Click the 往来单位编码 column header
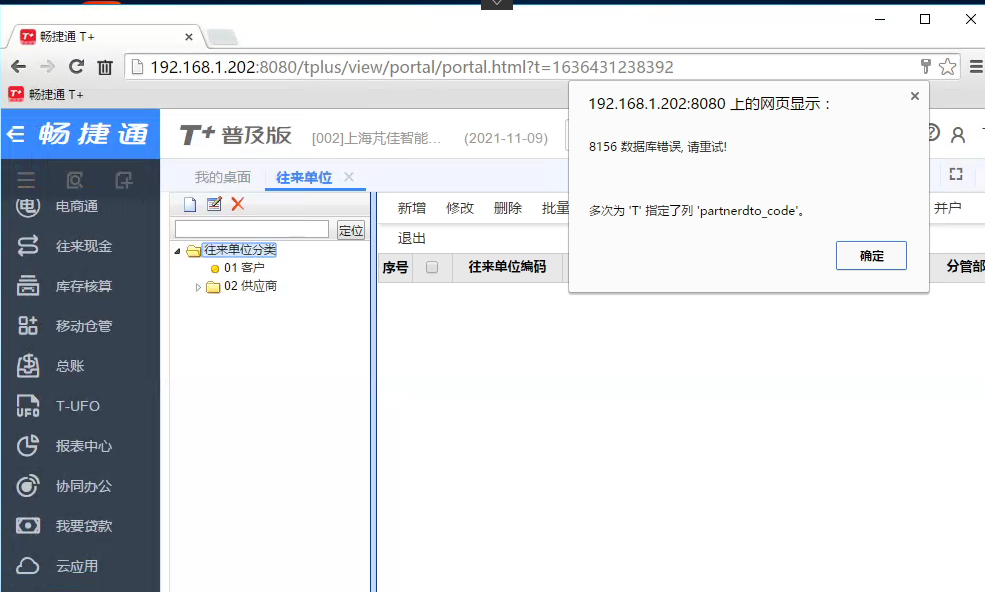The image size is (985, 592). pyautogui.click(x=507, y=266)
